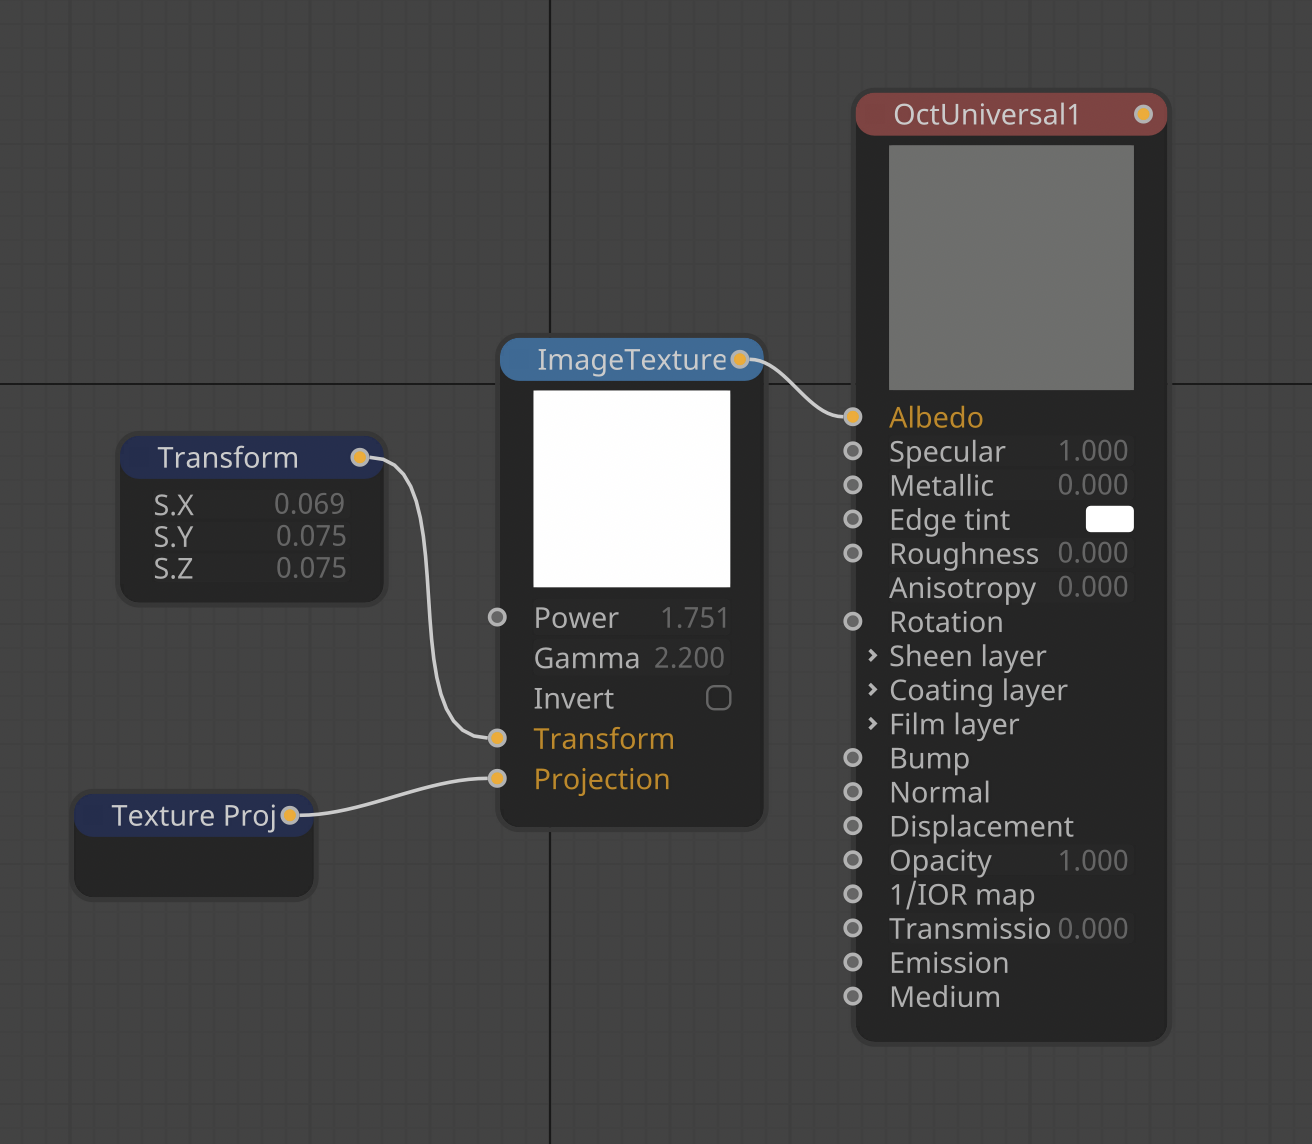
Task: Expand the Sheen layer section
Action: (873, 656)
